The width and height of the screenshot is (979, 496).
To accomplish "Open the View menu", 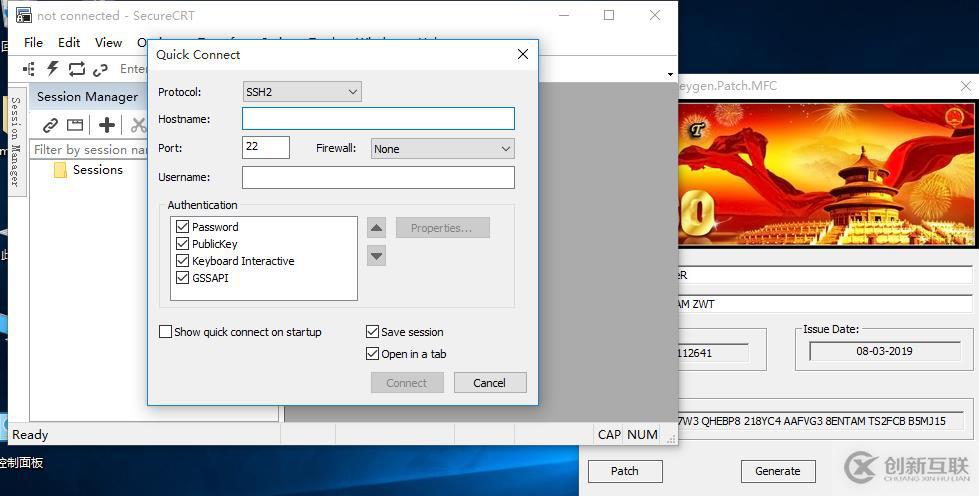I will (x=108, y=42).
